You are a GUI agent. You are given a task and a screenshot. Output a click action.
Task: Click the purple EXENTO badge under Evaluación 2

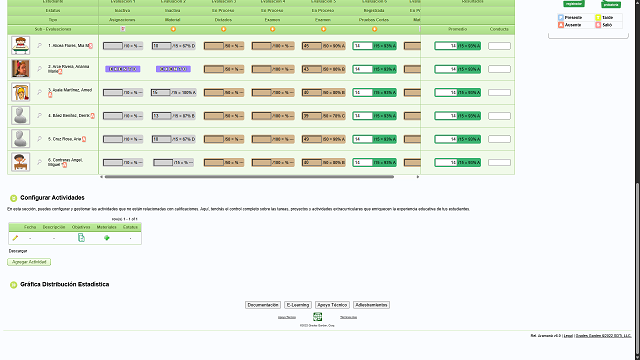click(x=173, y=69)
